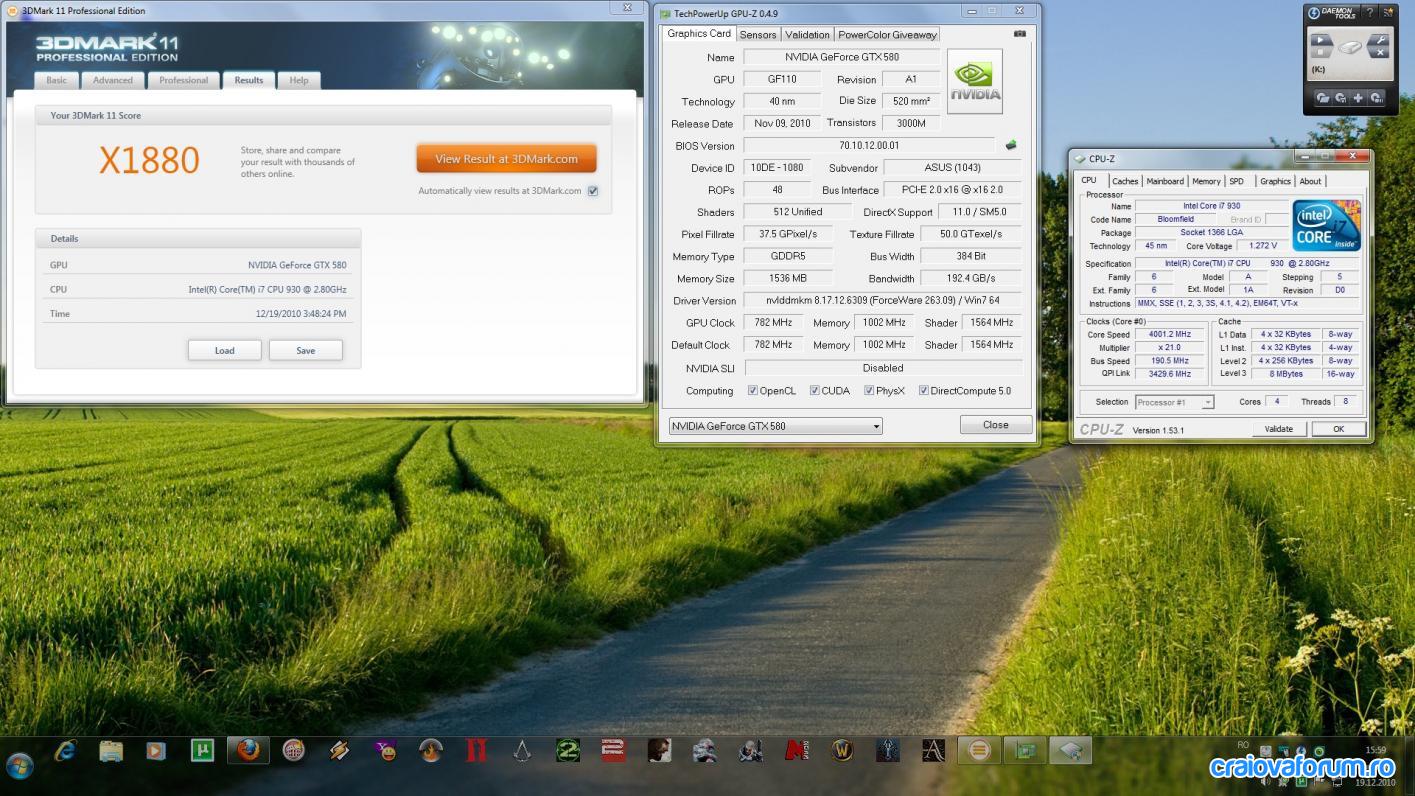Open Windows Explorer folder on taskbar
Screen dimensions: 1415x796
(111, 750)
